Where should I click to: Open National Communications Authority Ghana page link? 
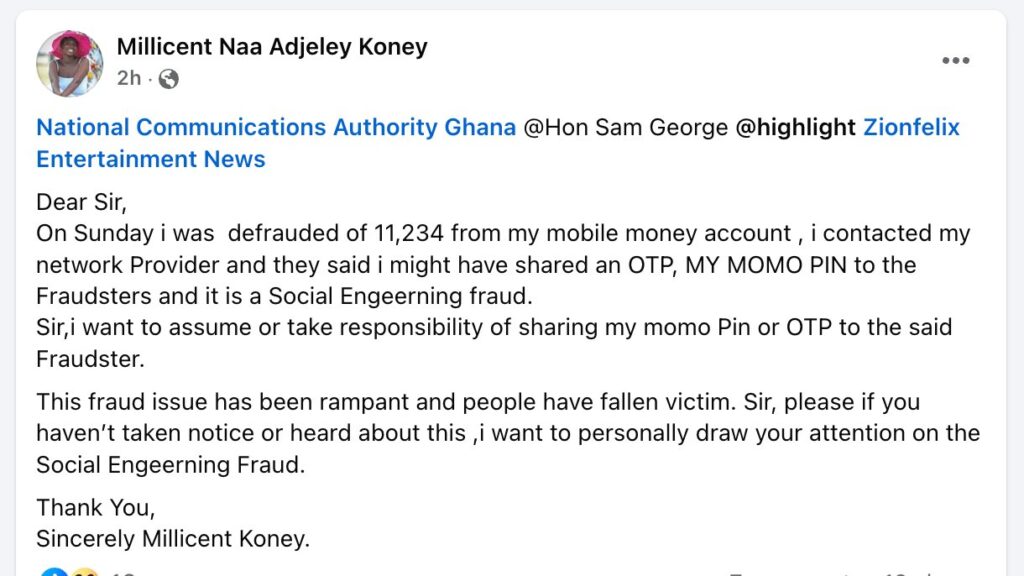[276, 127]
